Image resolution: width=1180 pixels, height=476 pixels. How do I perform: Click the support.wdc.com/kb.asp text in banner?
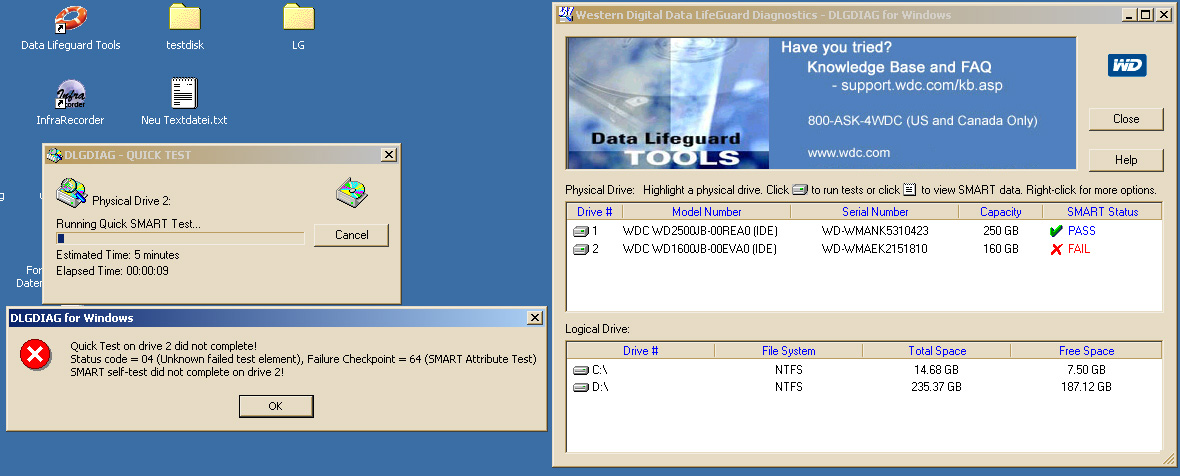(x=922, y=86)
